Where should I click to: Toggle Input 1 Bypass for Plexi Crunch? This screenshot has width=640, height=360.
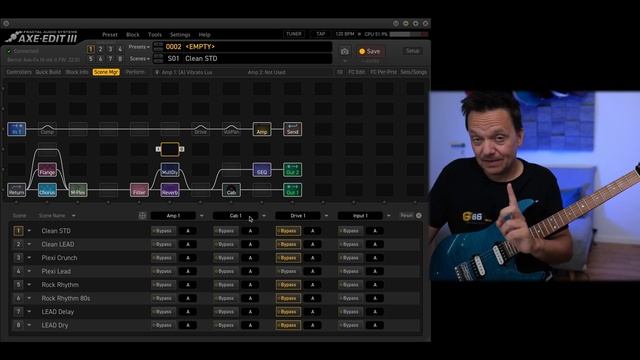350,258
